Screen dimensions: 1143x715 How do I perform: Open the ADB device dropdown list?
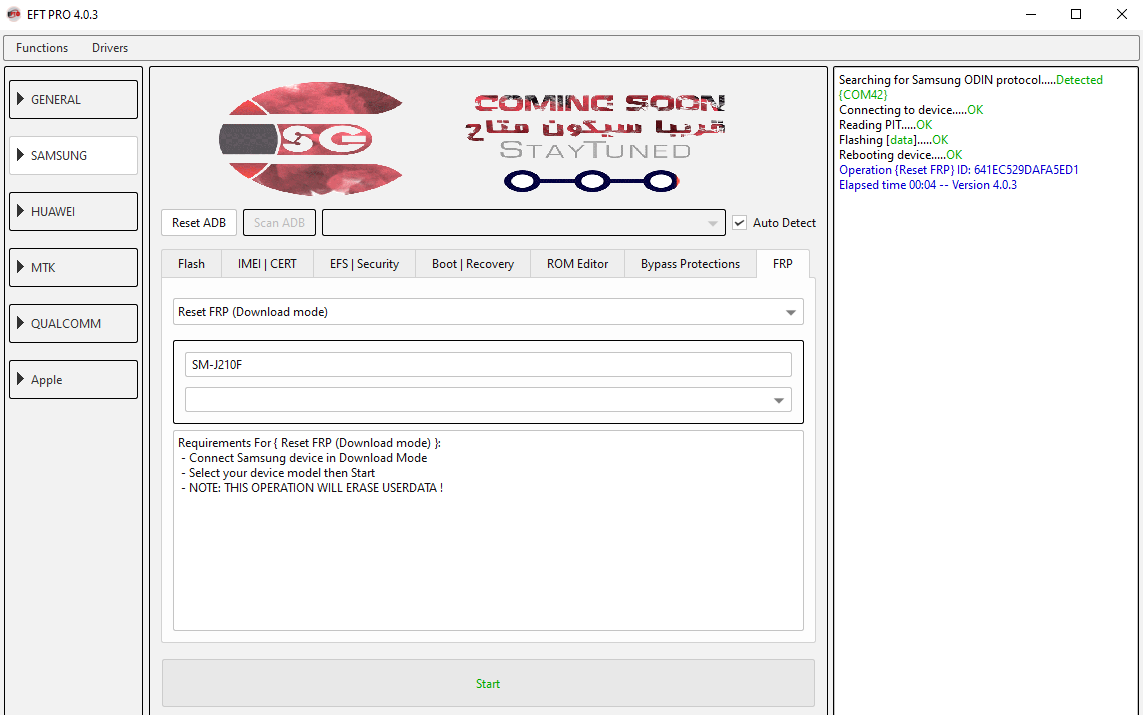pos(523,223)
